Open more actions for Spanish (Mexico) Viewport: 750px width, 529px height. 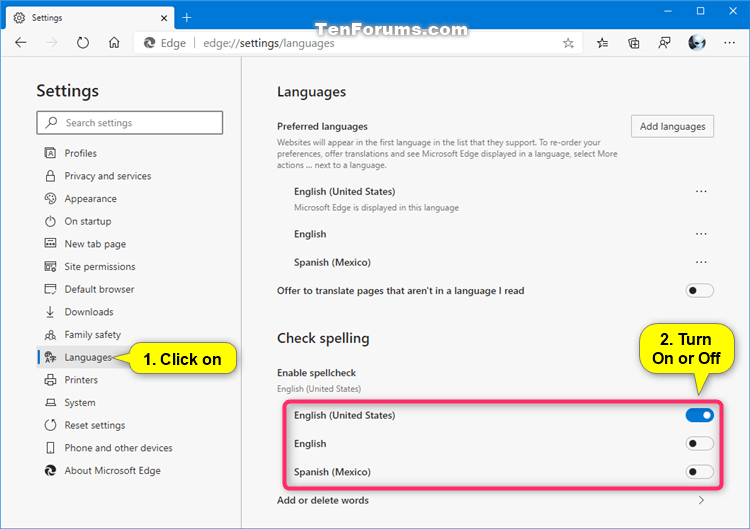click(701, 262)
